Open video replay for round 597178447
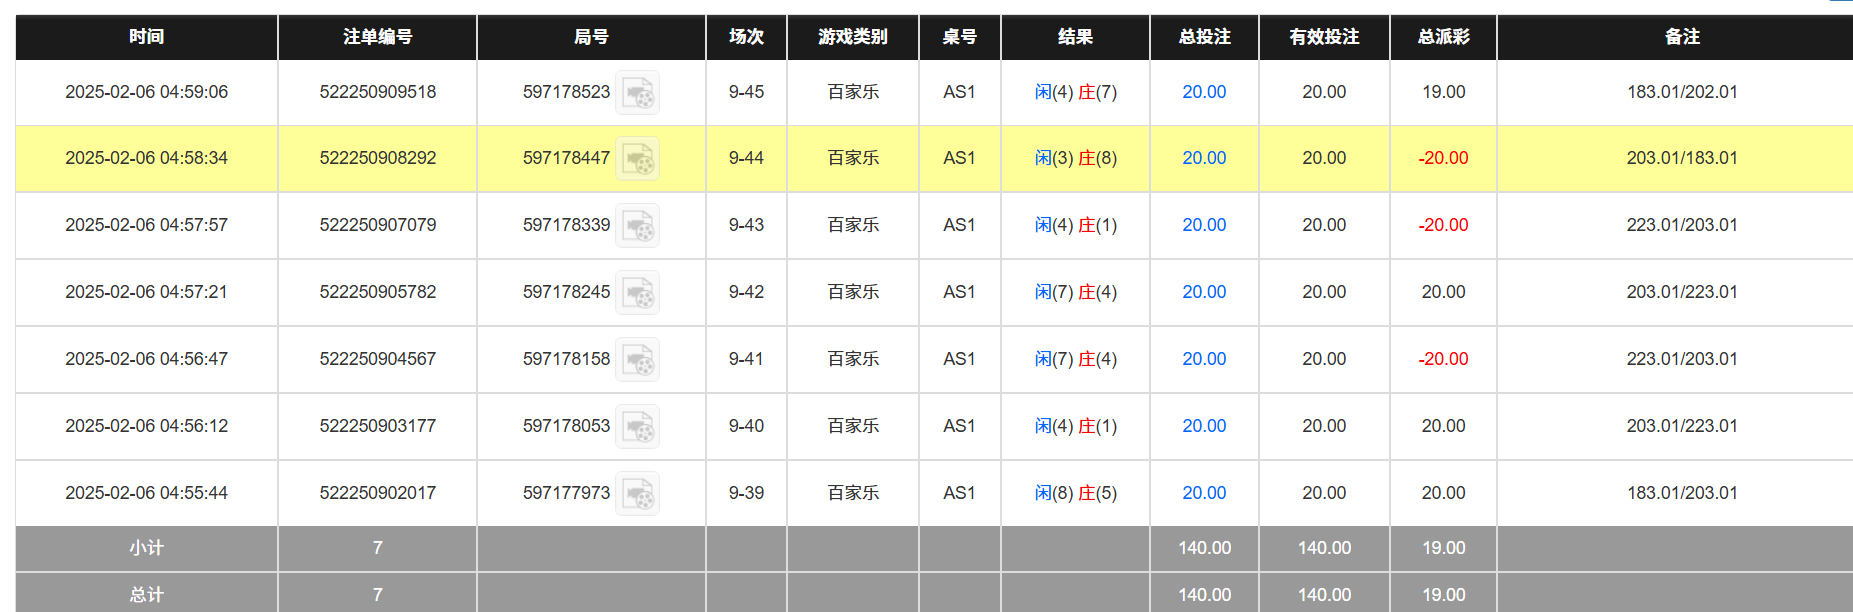The image size is (1853, 612). 637,159
